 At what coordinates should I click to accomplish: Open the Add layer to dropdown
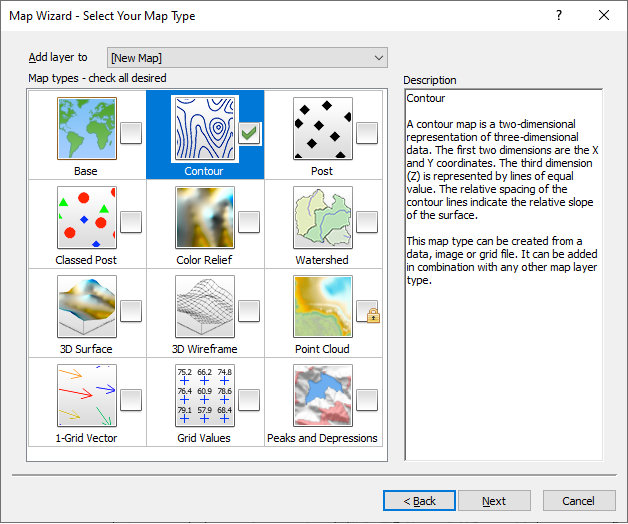[x=246, y=58]
